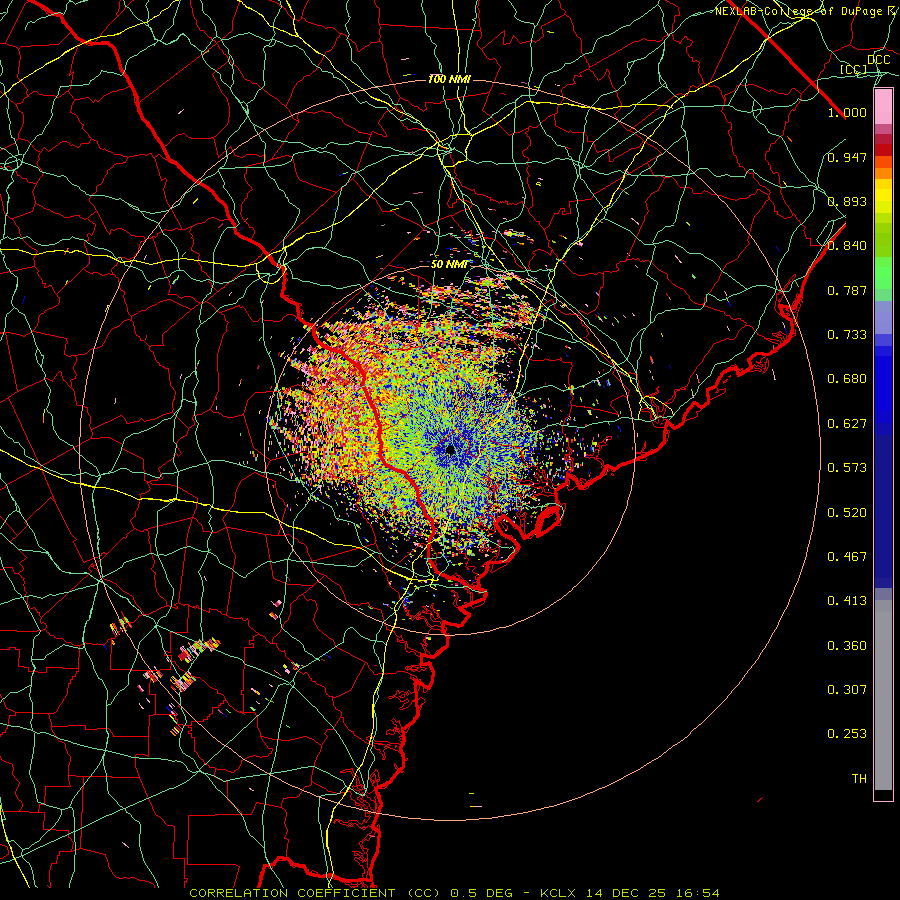Viewport: 900px width, 900px height.
Task: Click the 0.680 scale value
Action: pos(847,379)
